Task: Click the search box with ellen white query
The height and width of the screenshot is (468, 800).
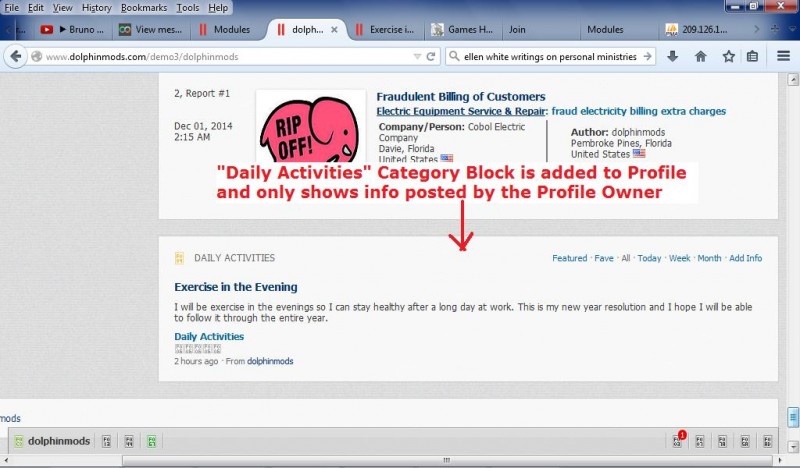Action: coord(549,57)
